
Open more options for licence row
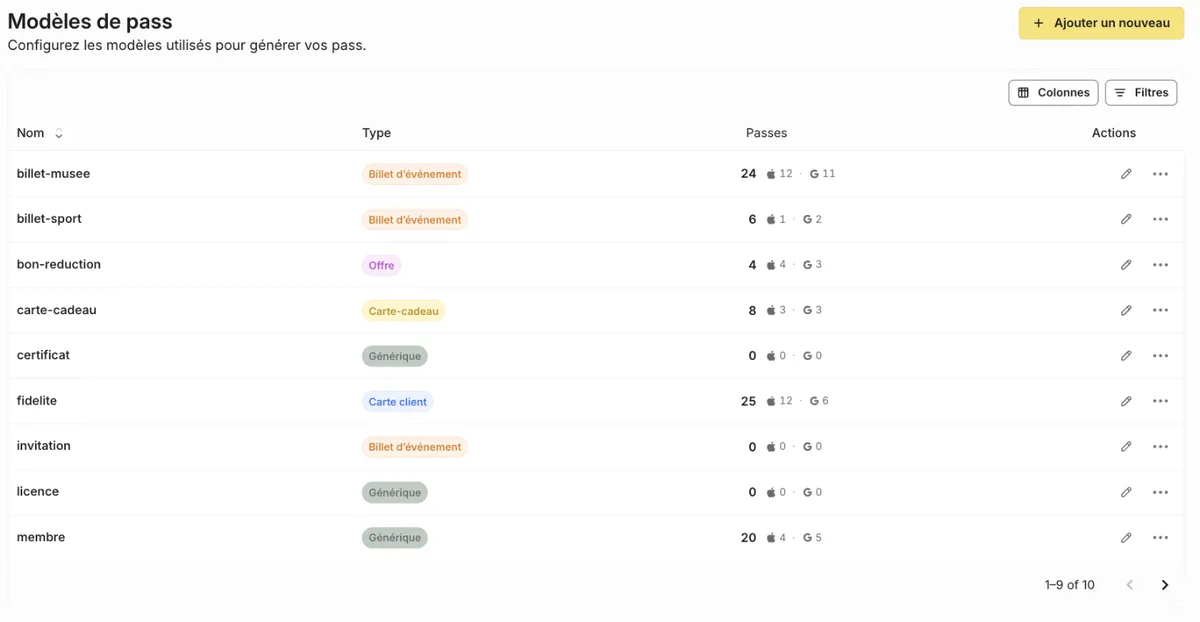(1160, 492)
